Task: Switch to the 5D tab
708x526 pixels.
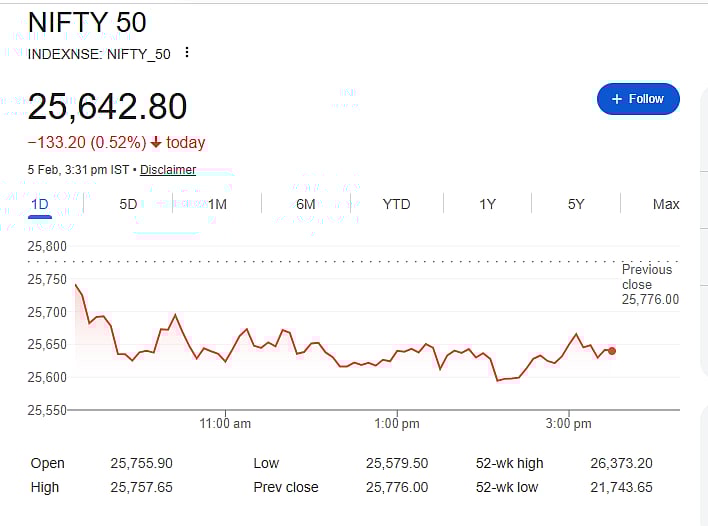Action: pyautogui.click(x=128, y=204)
